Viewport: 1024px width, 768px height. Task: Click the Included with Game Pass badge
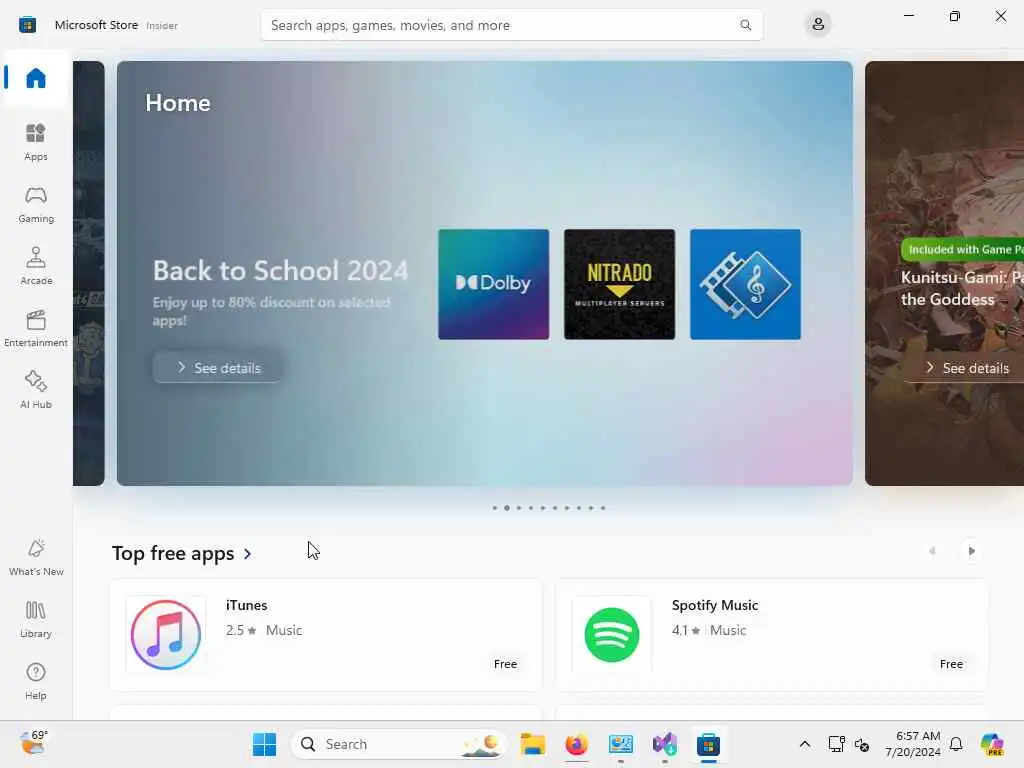(964, 249)
